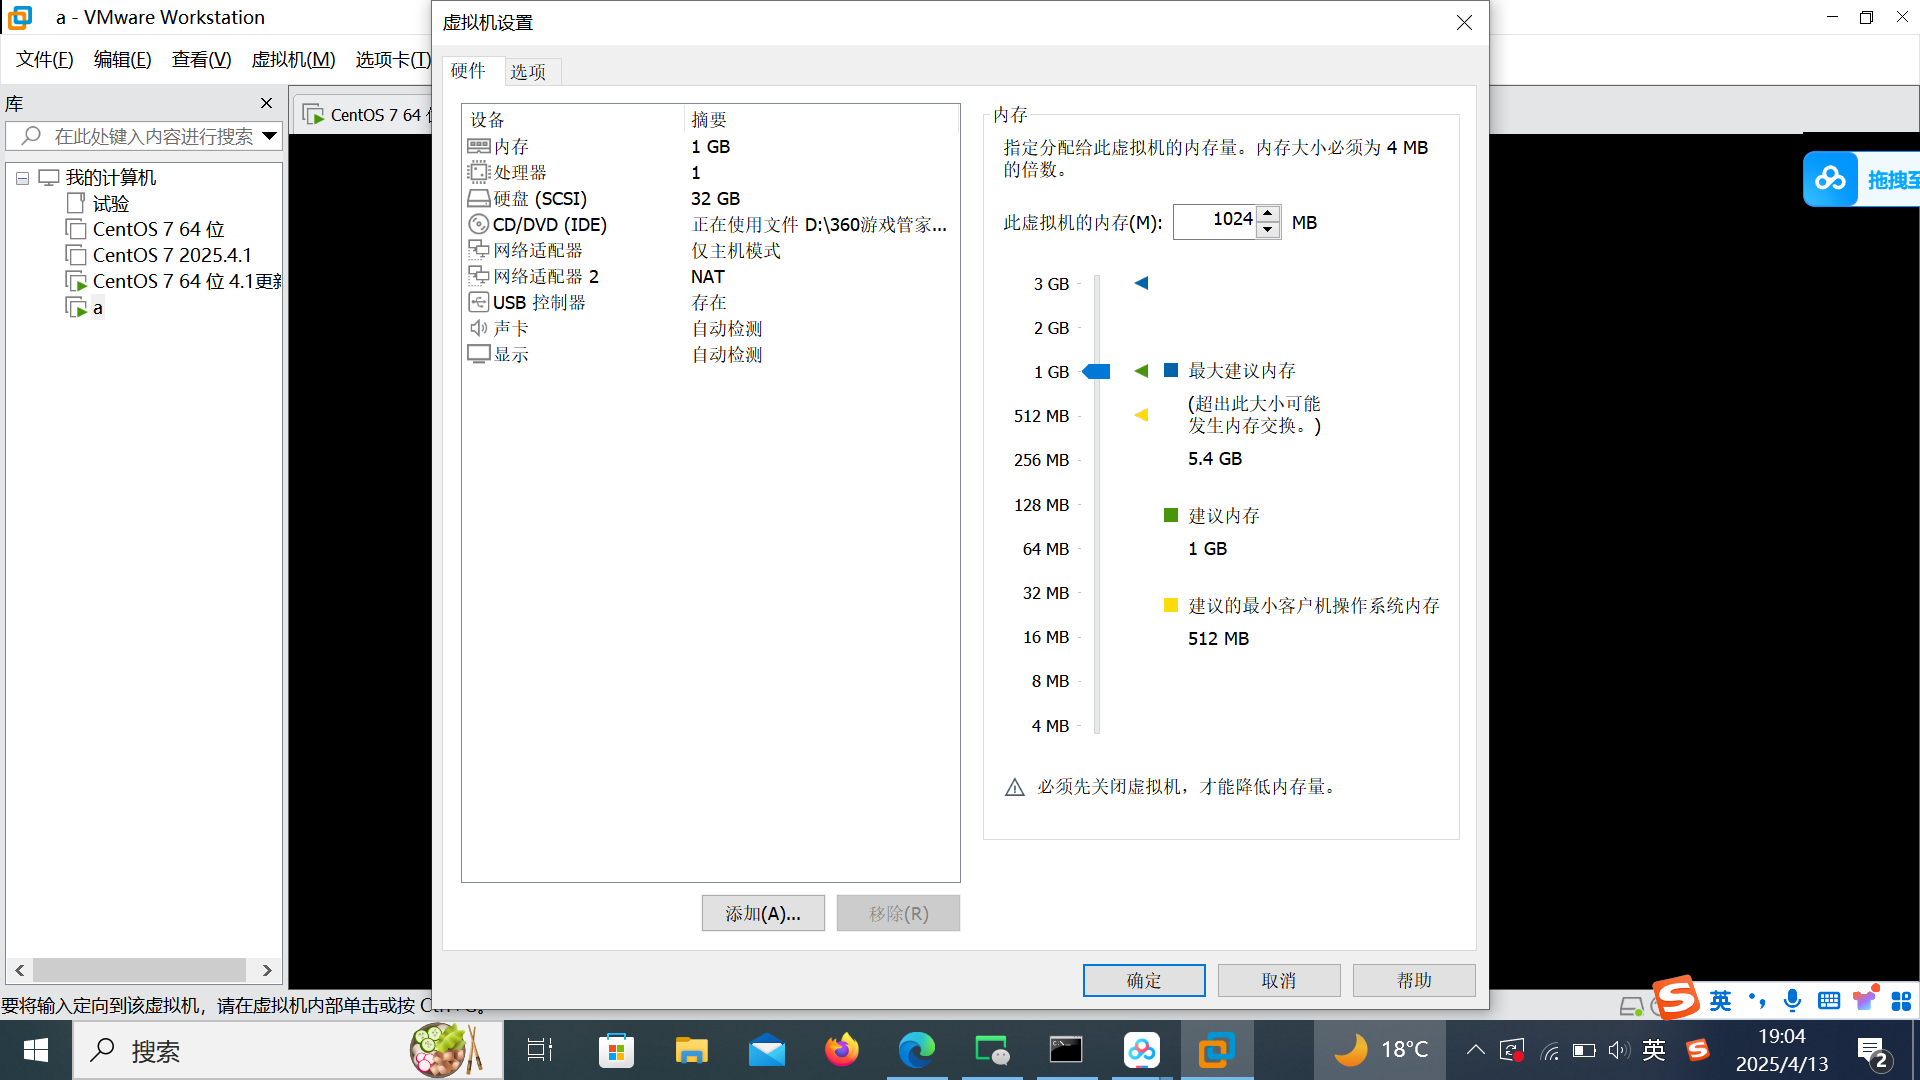Viewport: 1920px width, 1080px height.
Task: Select the 处理器 processor device icon
Action: pyautogui.click(x=478, y=172)
